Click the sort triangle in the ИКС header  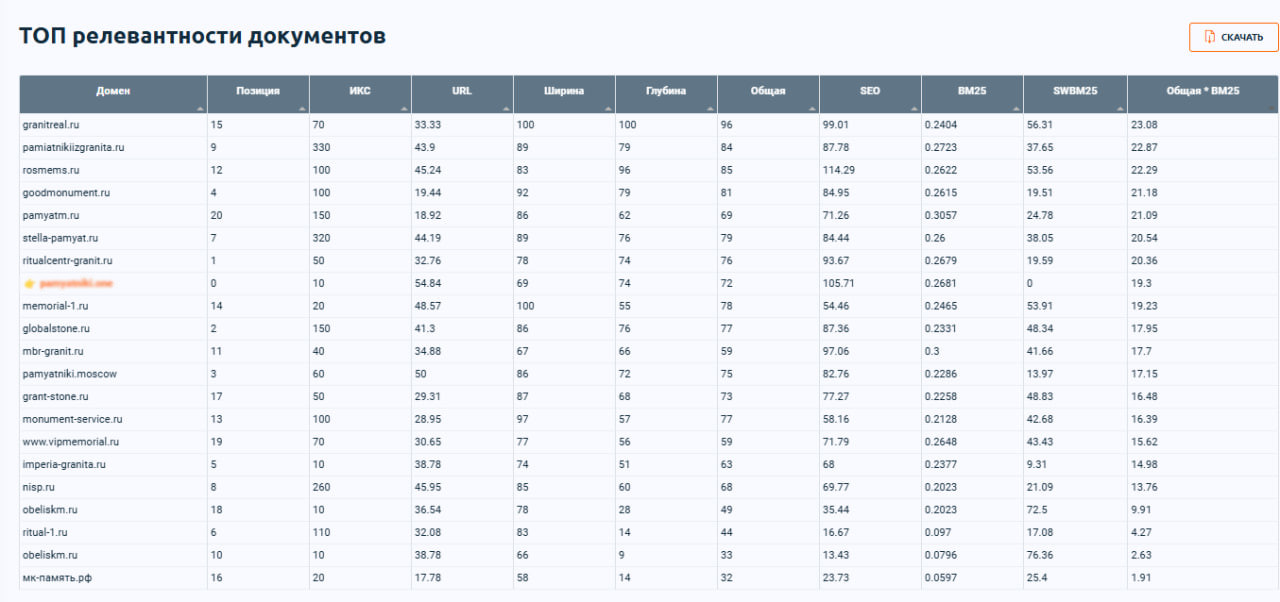point(404,107)
